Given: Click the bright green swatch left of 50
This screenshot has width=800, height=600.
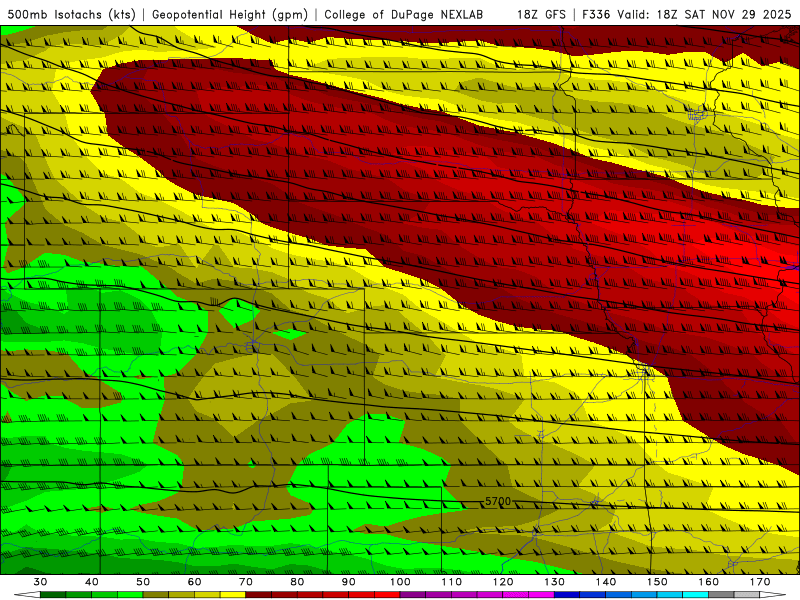Looking at the screenshot, I should [130, 594].
